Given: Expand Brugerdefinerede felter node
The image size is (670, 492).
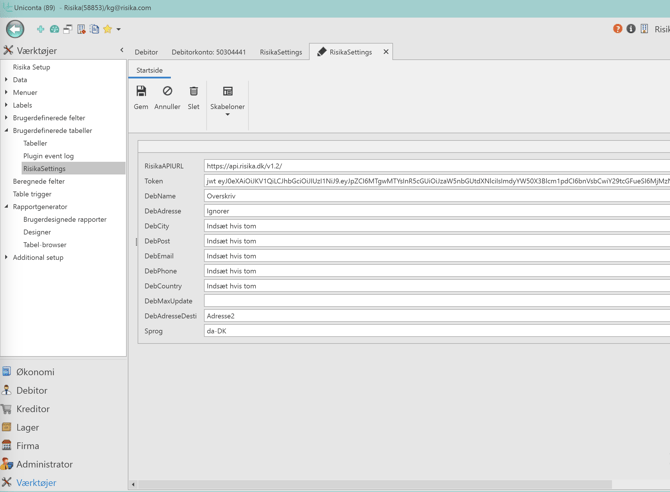Looking at the screenshot, I should 6,118.
